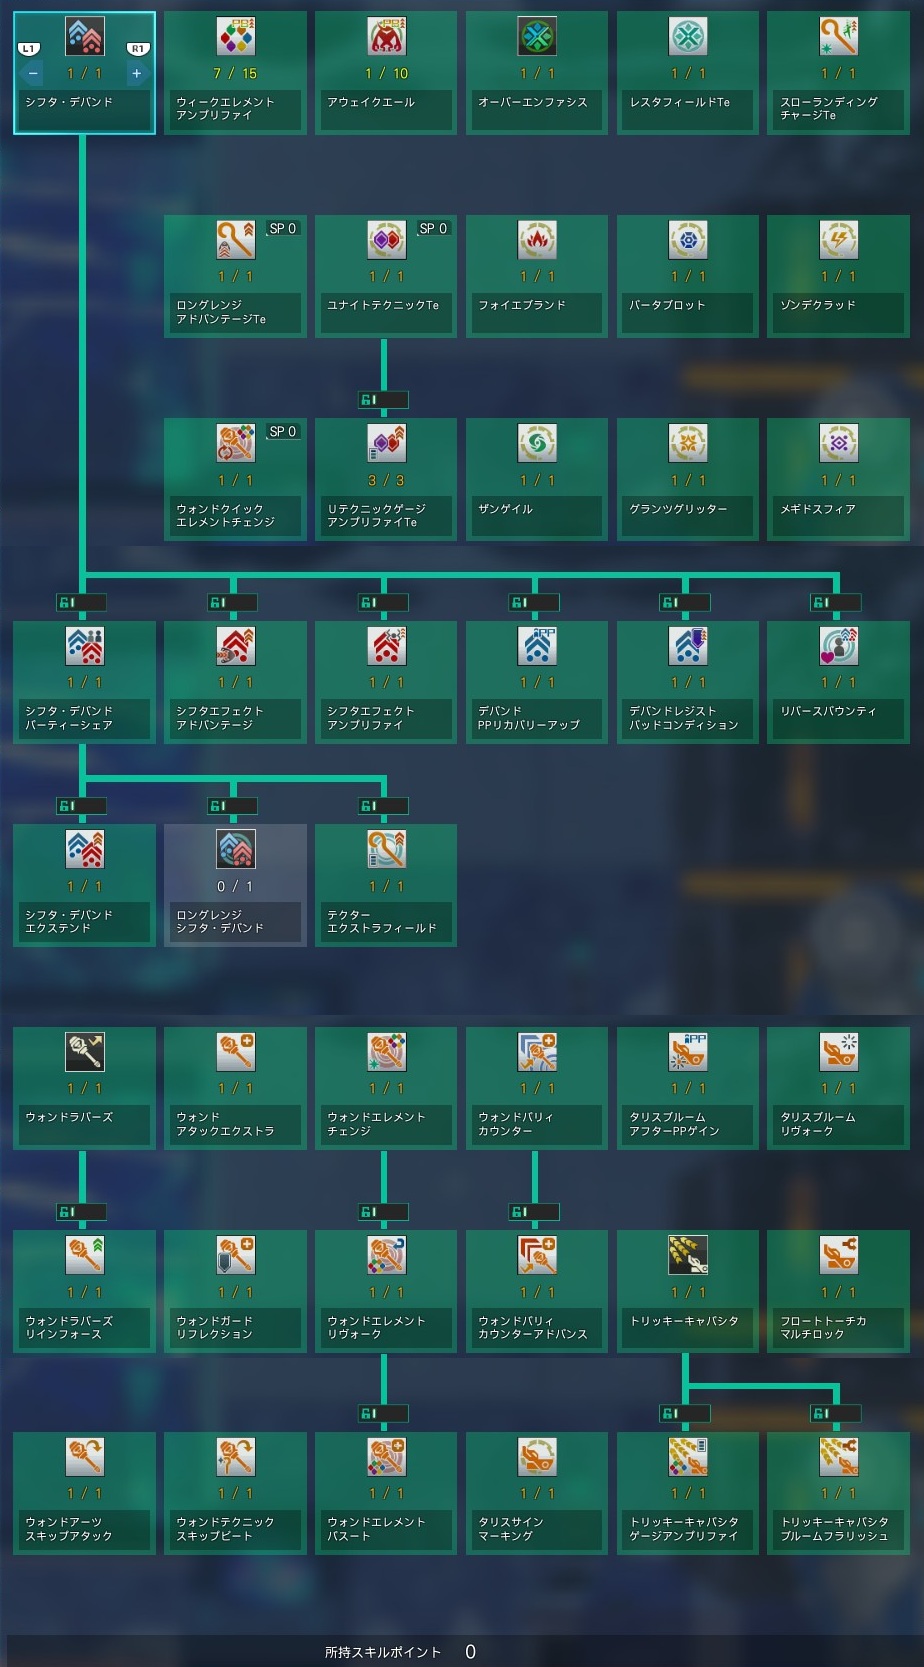The width and height of the screenshot is (924, 1667).
Task: Click the lock indicator above シフタエフェクトアドバンテージ
Action: point(232,602)
